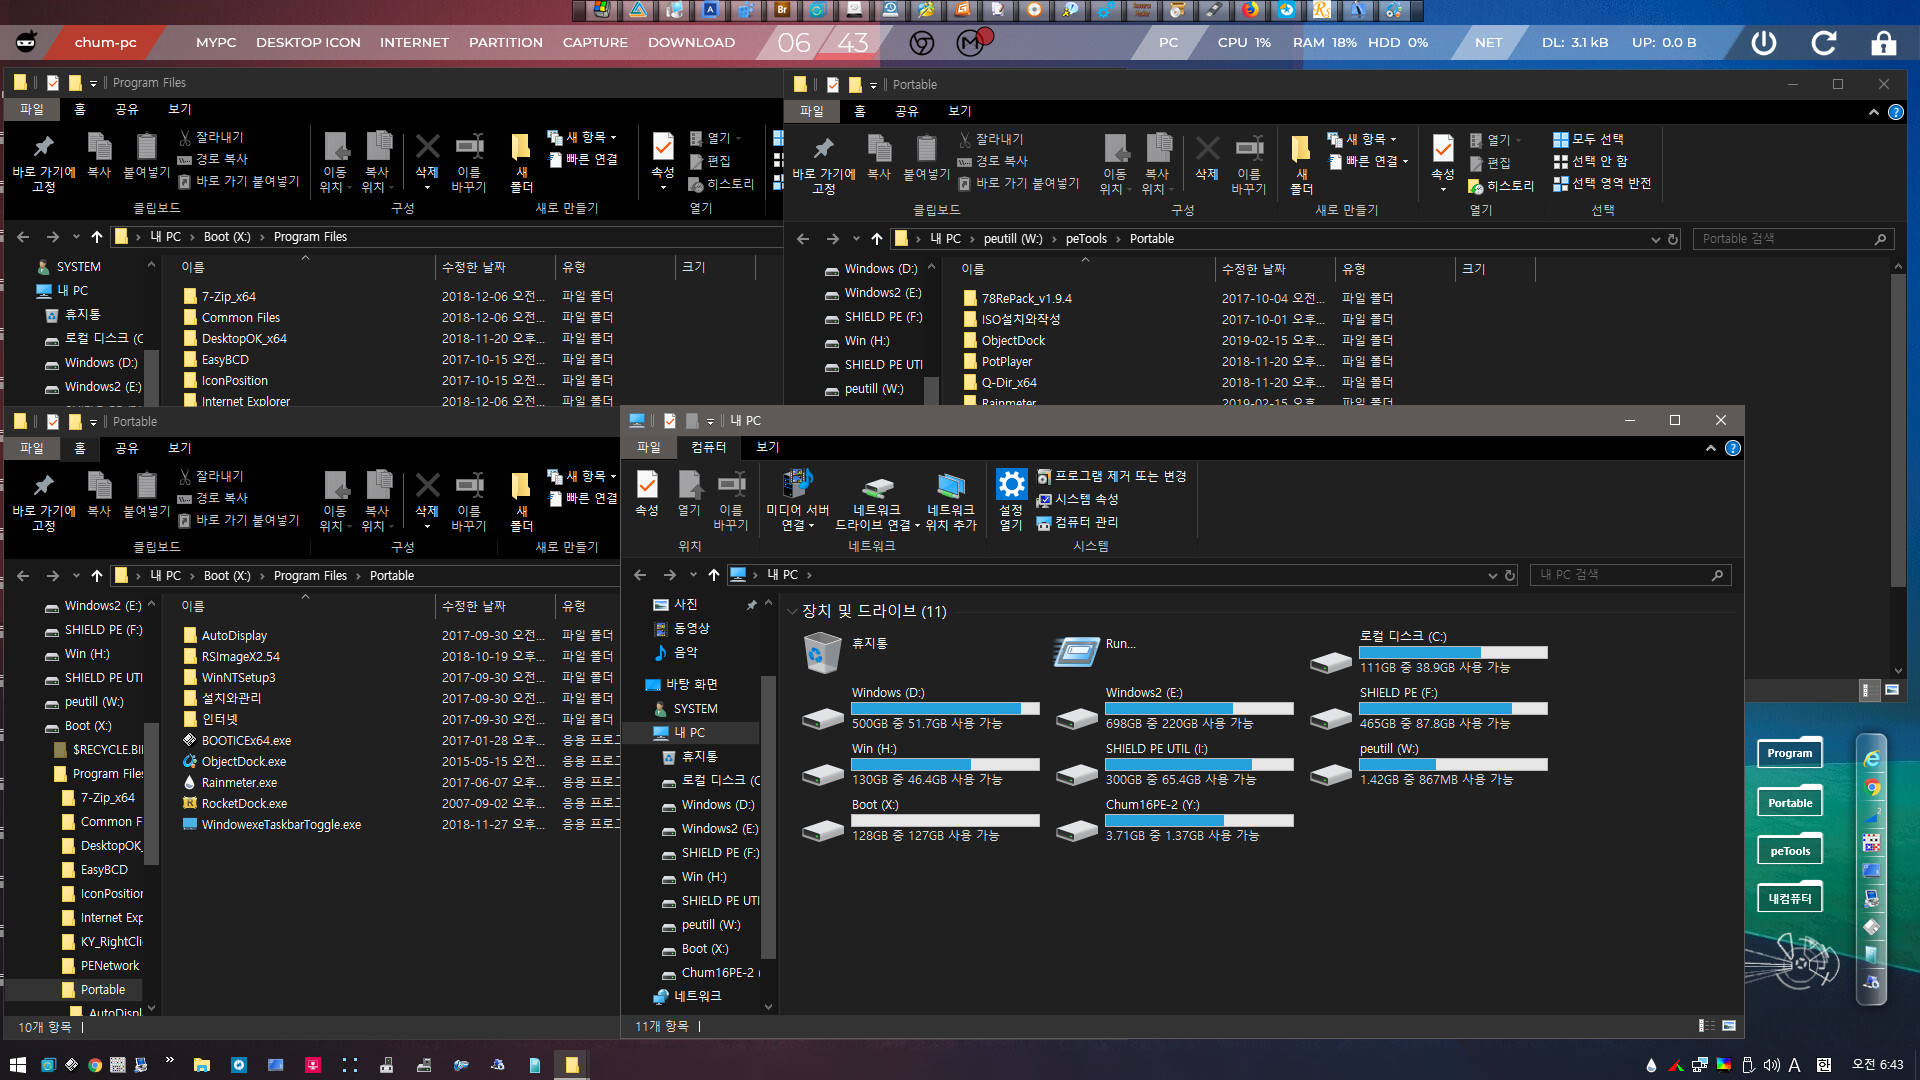The width and height of the screenshot is (1920, 1080).
Task: Show hidden taskbar toolbar icons chevron
Action: tap(170, 1060)
